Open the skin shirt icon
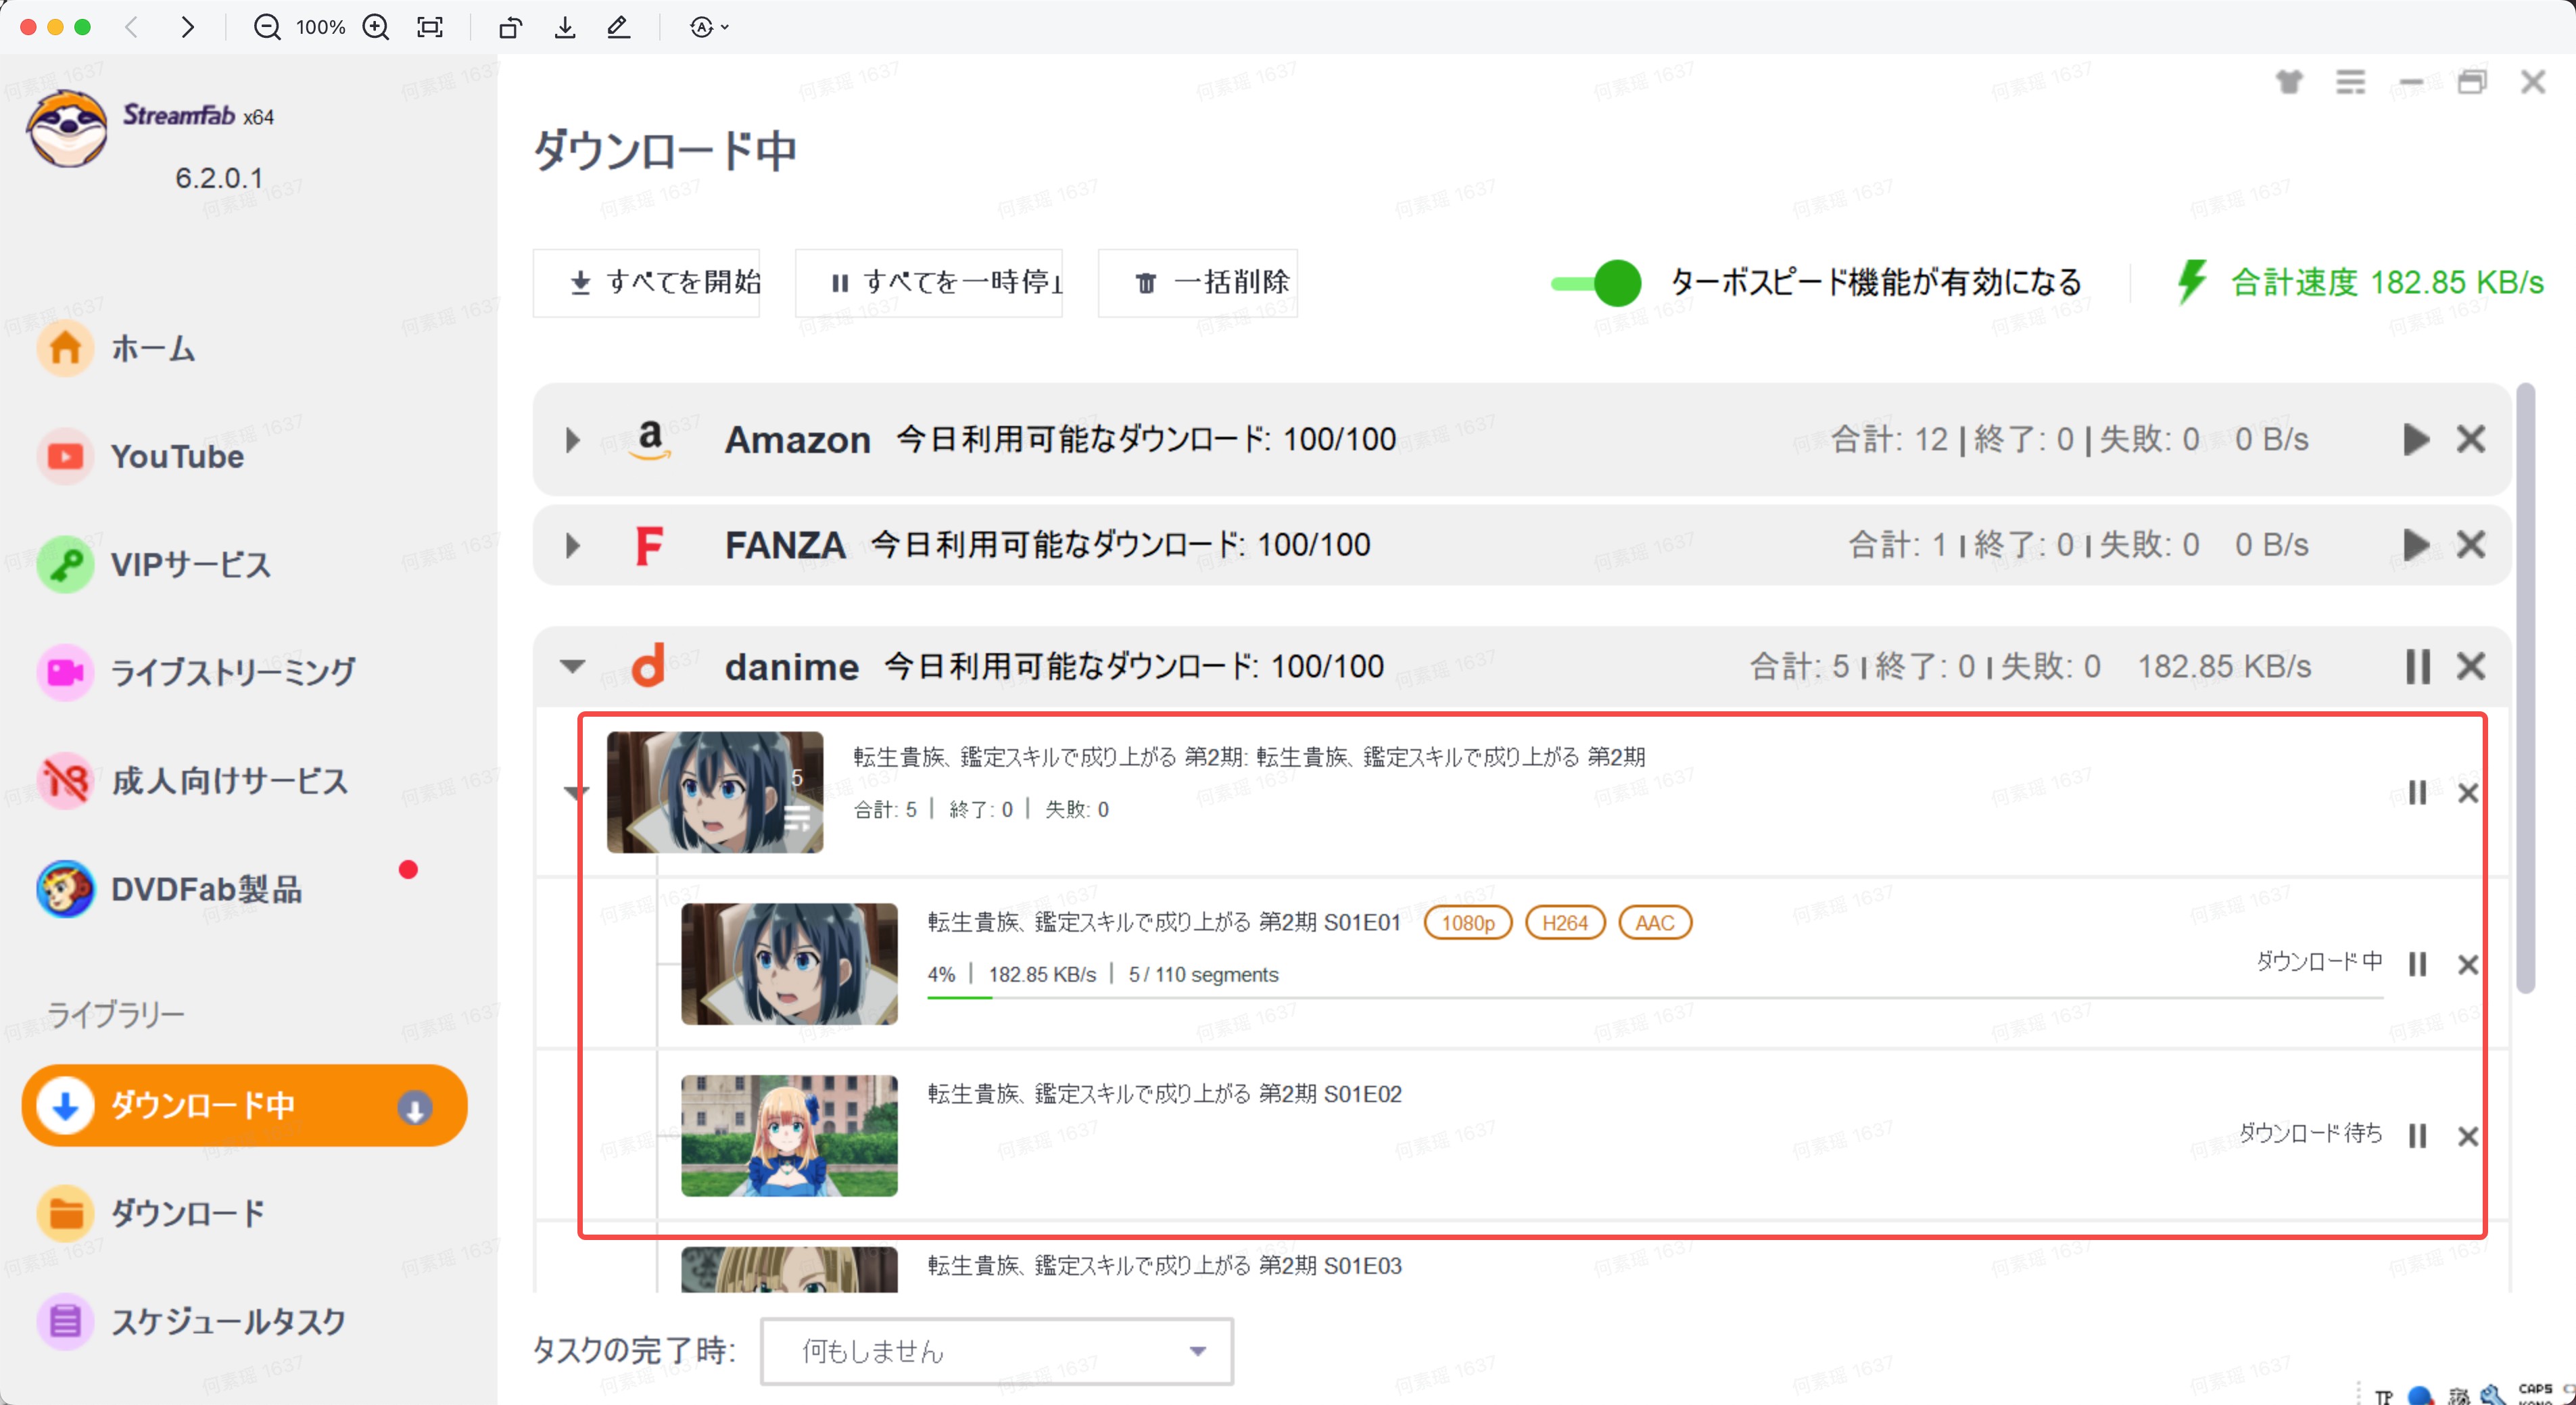This screenshot has height=1405, width=2576. coord(2289,82)
